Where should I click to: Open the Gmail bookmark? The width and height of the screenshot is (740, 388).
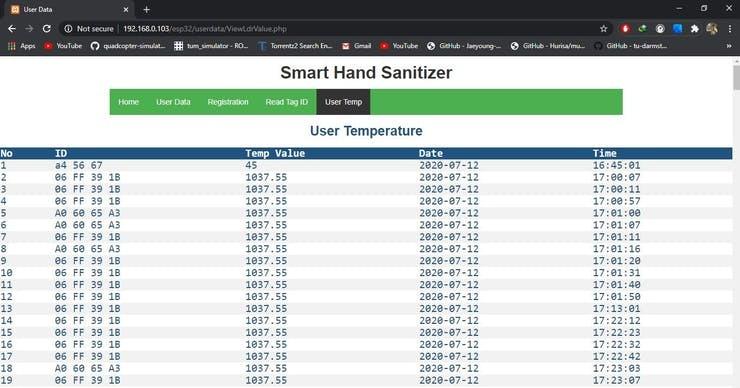(356, 46)
